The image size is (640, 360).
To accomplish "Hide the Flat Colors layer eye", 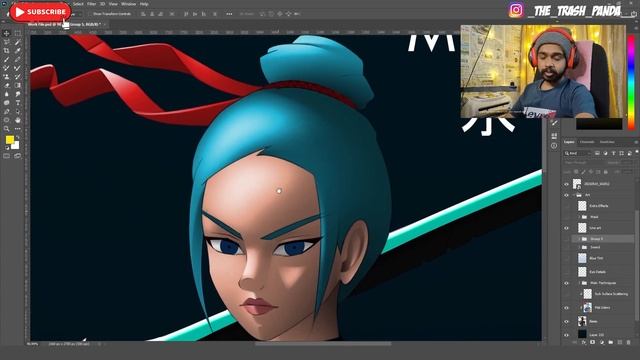I will (x=566, y=308).
